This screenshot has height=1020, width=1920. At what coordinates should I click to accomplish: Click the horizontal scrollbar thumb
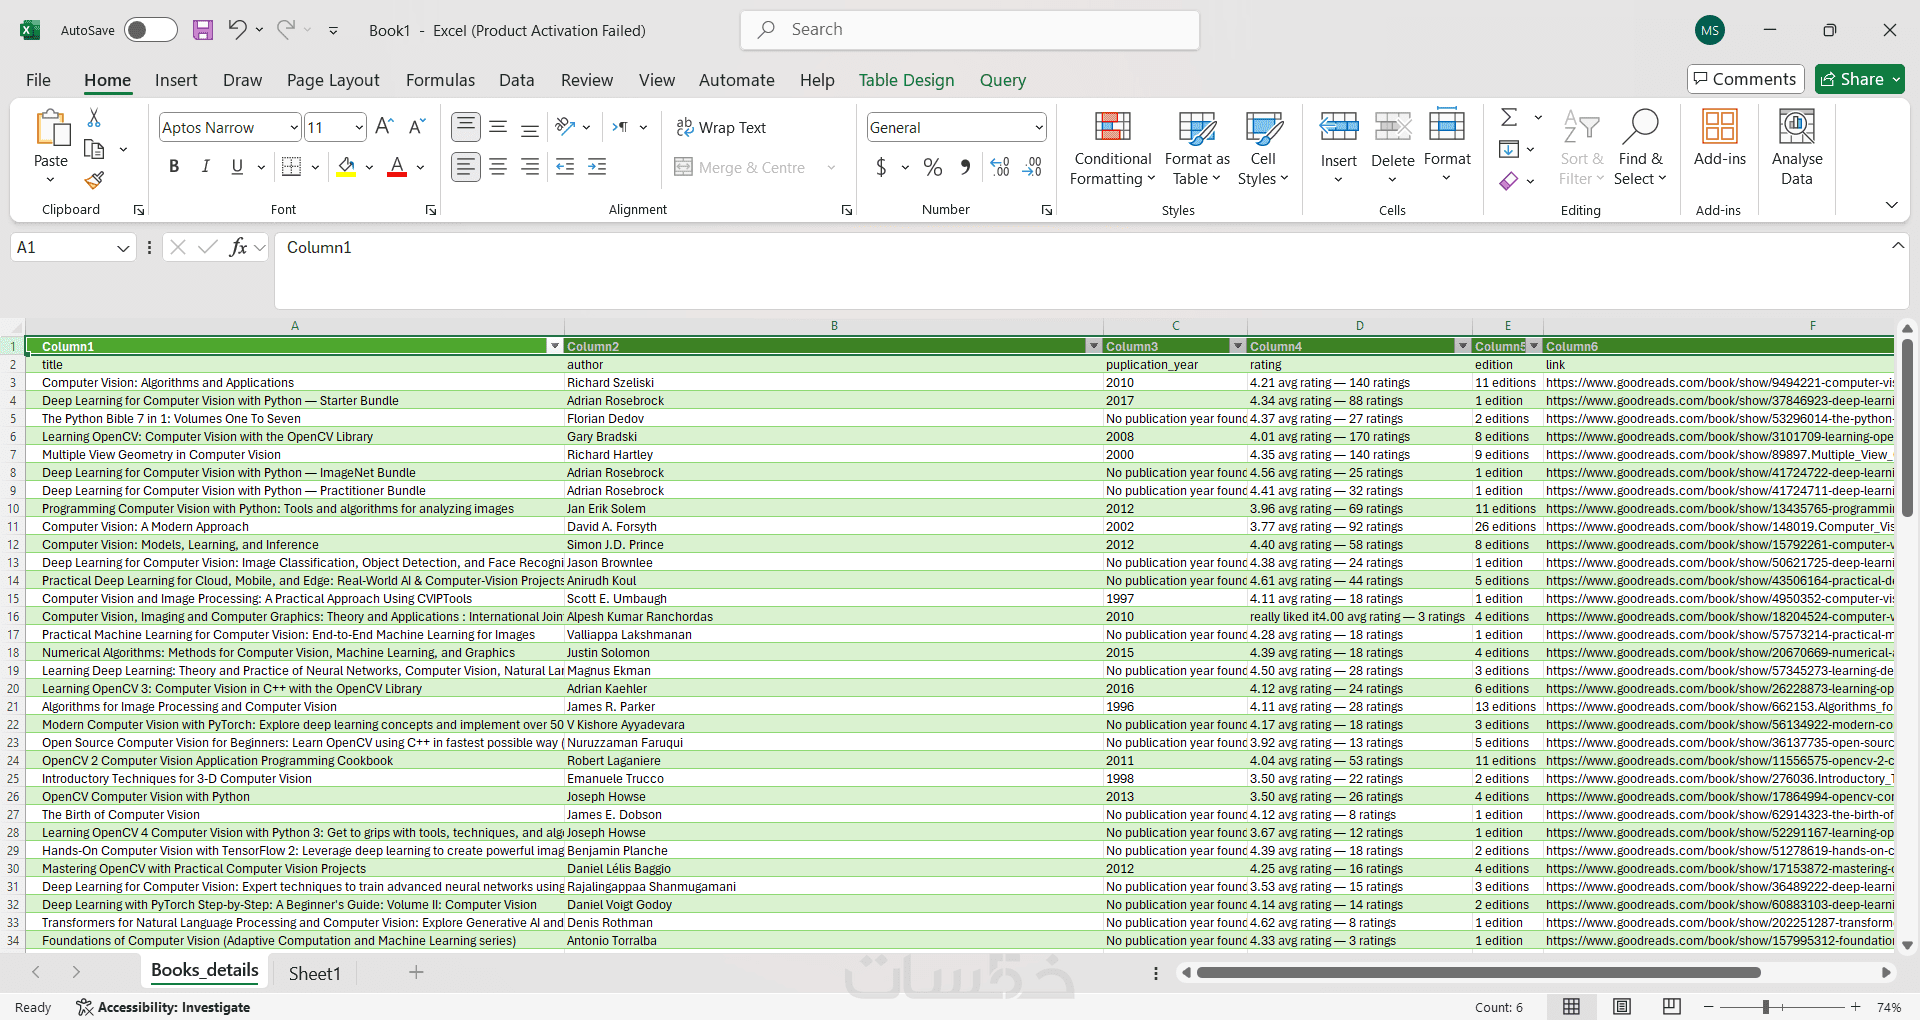[1478, 972]
